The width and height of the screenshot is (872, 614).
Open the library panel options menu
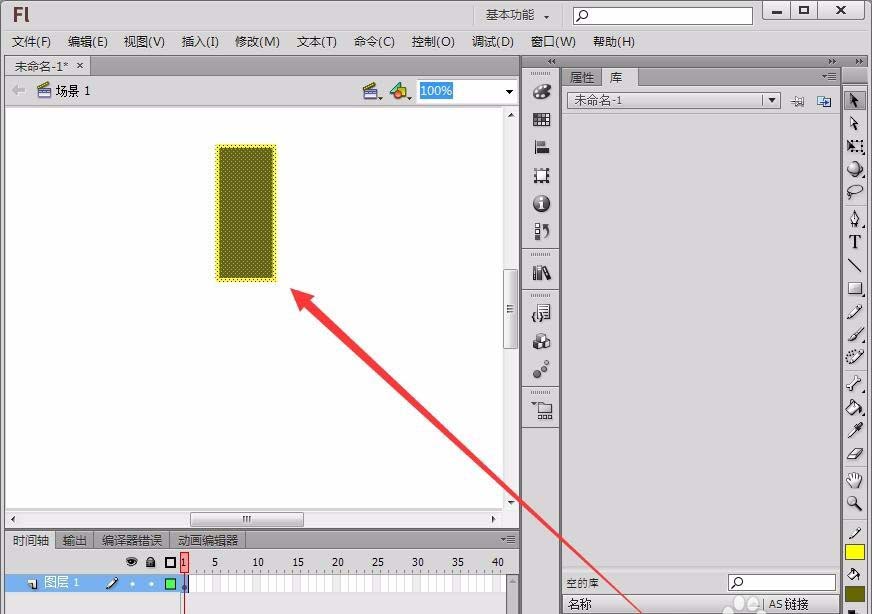[x=829, y=76]
